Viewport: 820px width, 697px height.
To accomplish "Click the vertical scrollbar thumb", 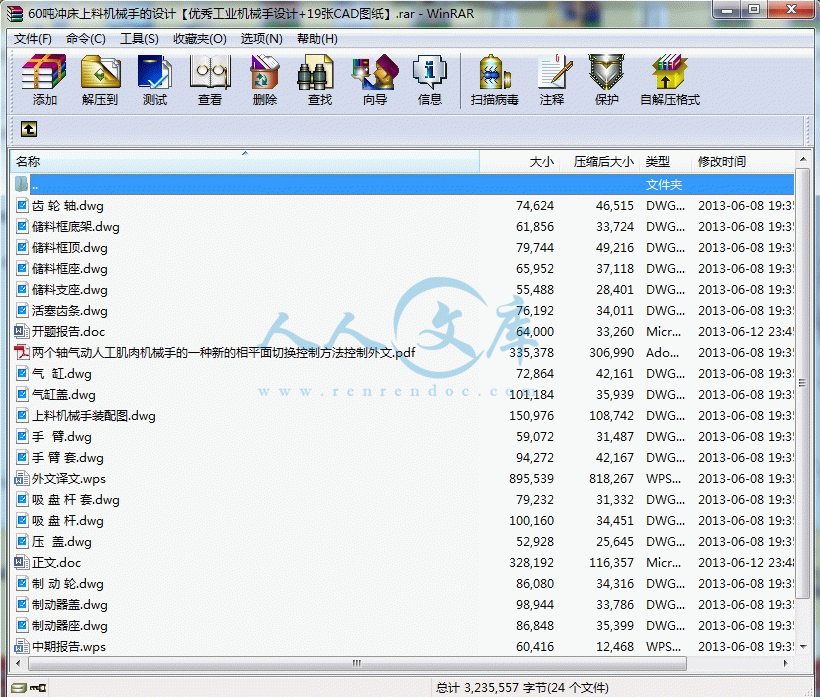I will (x=803, y=383).
